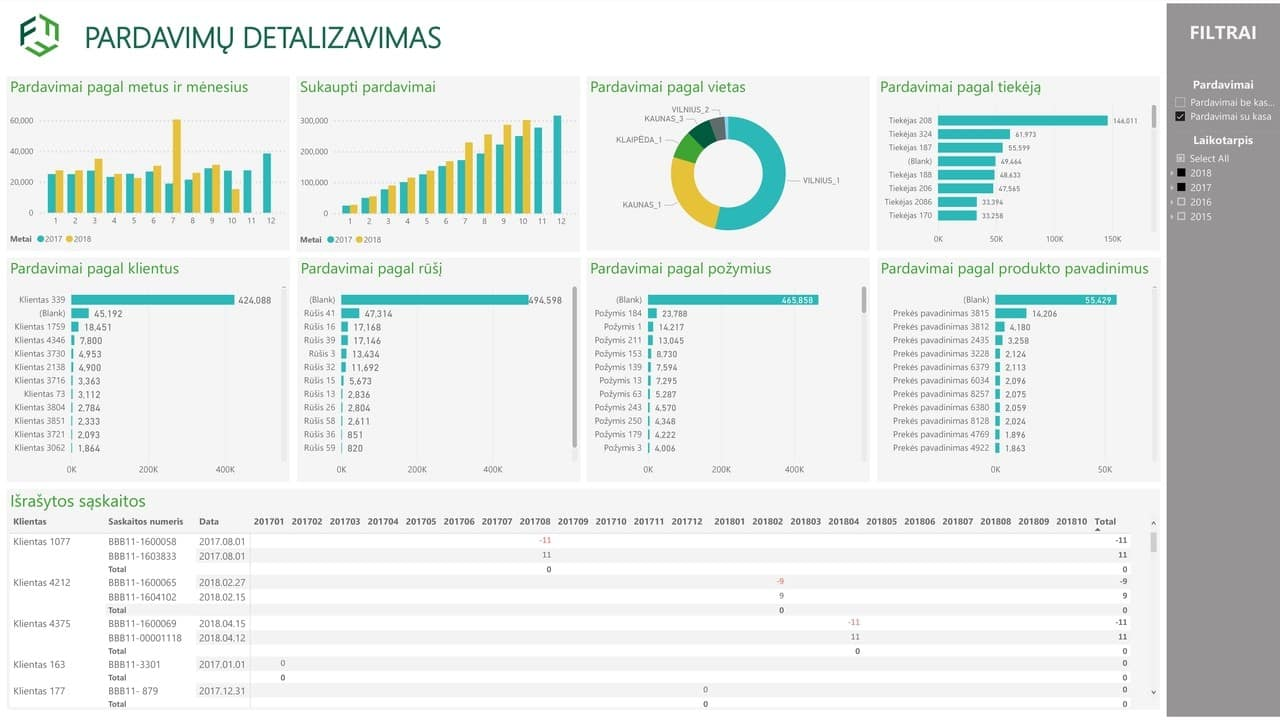
Task: Click the table scroll-down arrow in Išrašytos sąskaitos
Action: (1153, 692)
